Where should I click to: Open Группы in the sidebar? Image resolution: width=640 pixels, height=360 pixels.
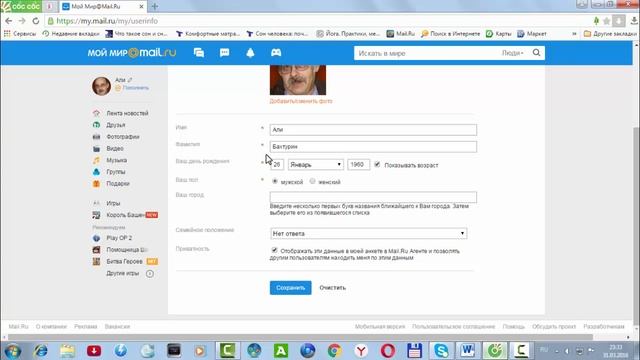click(116, 172)
